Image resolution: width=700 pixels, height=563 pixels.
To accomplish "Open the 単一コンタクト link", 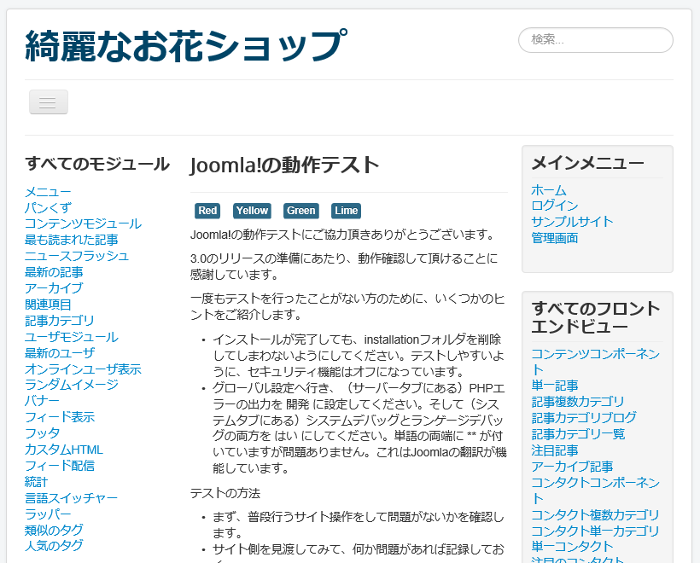I will click(572, 546).
